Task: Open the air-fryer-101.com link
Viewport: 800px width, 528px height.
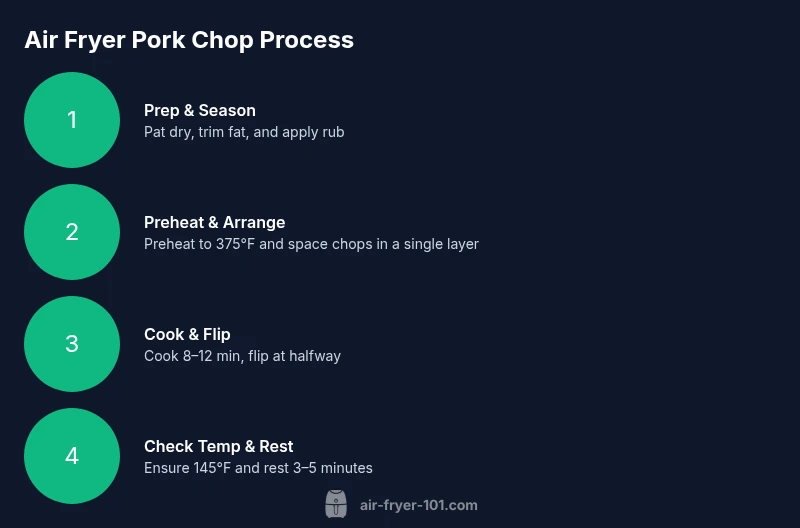Action: (418, 505)
